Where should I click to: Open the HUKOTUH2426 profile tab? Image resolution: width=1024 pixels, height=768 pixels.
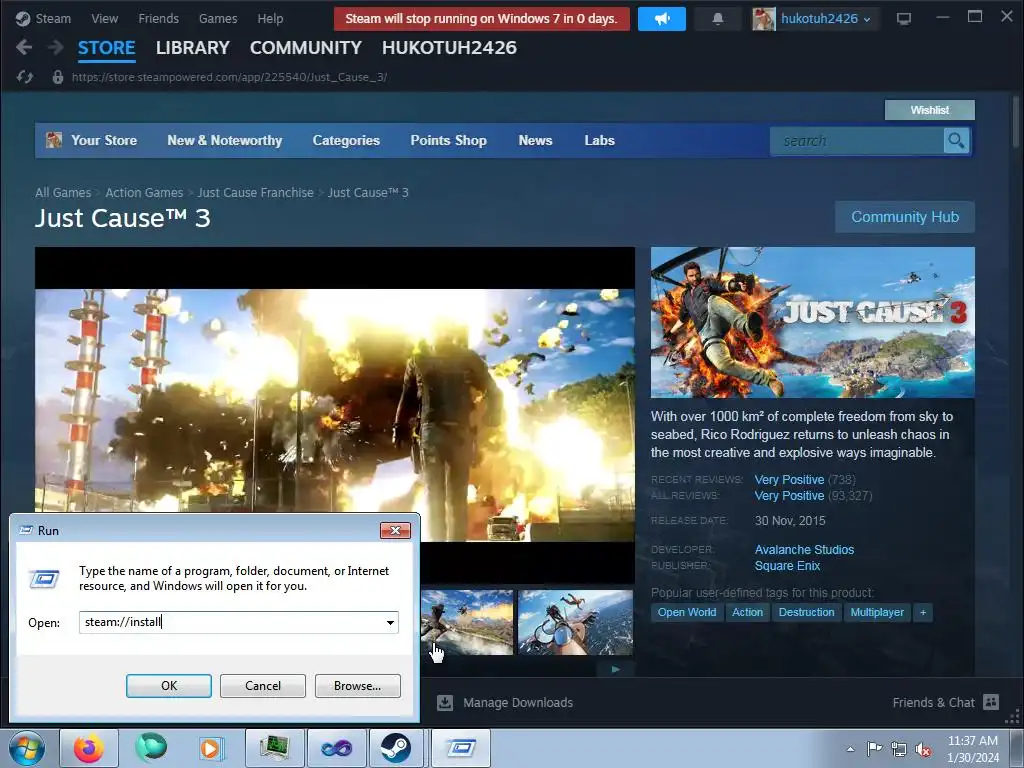[449, 48]
